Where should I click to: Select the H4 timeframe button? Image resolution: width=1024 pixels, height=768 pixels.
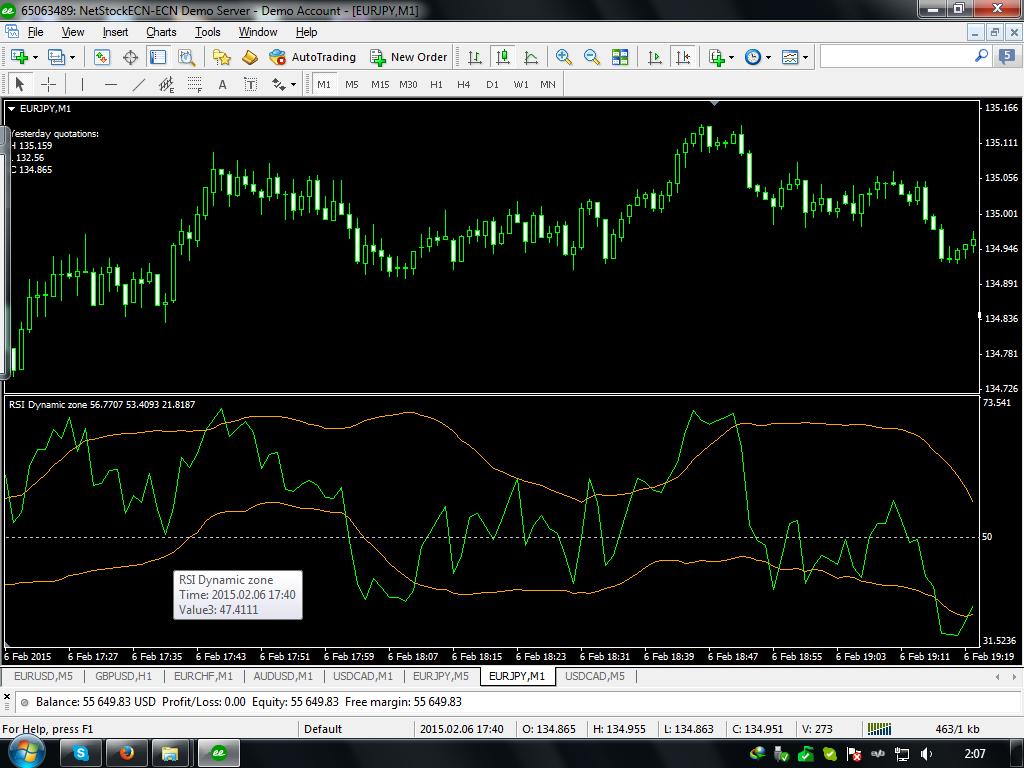(463, 84)
